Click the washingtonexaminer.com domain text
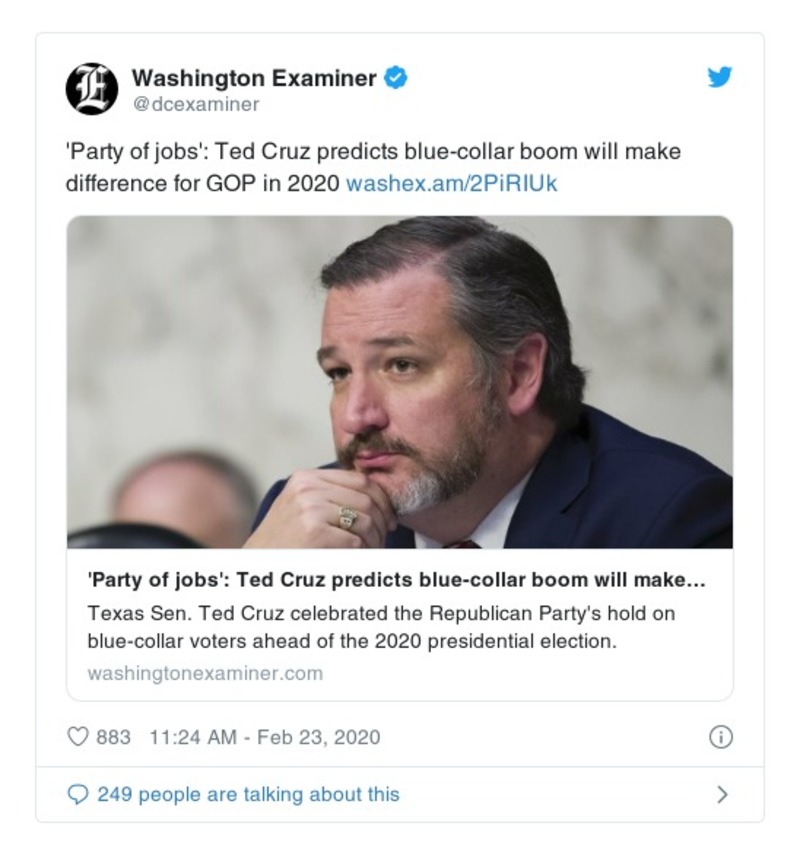The width and height of the screenshot is (800, 858). pyautogui.click(x=205, y=673)
